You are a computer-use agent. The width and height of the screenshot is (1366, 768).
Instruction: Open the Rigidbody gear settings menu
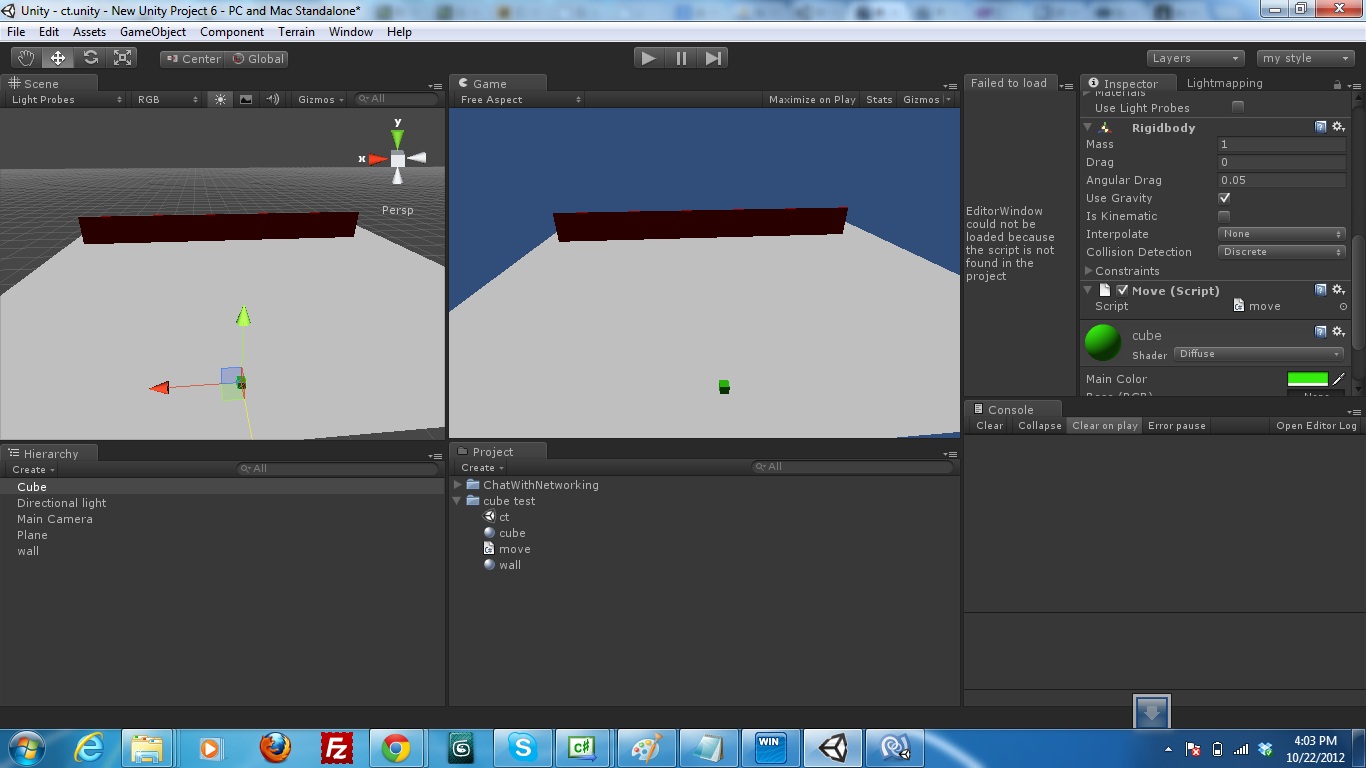(x=1338, y=127)
